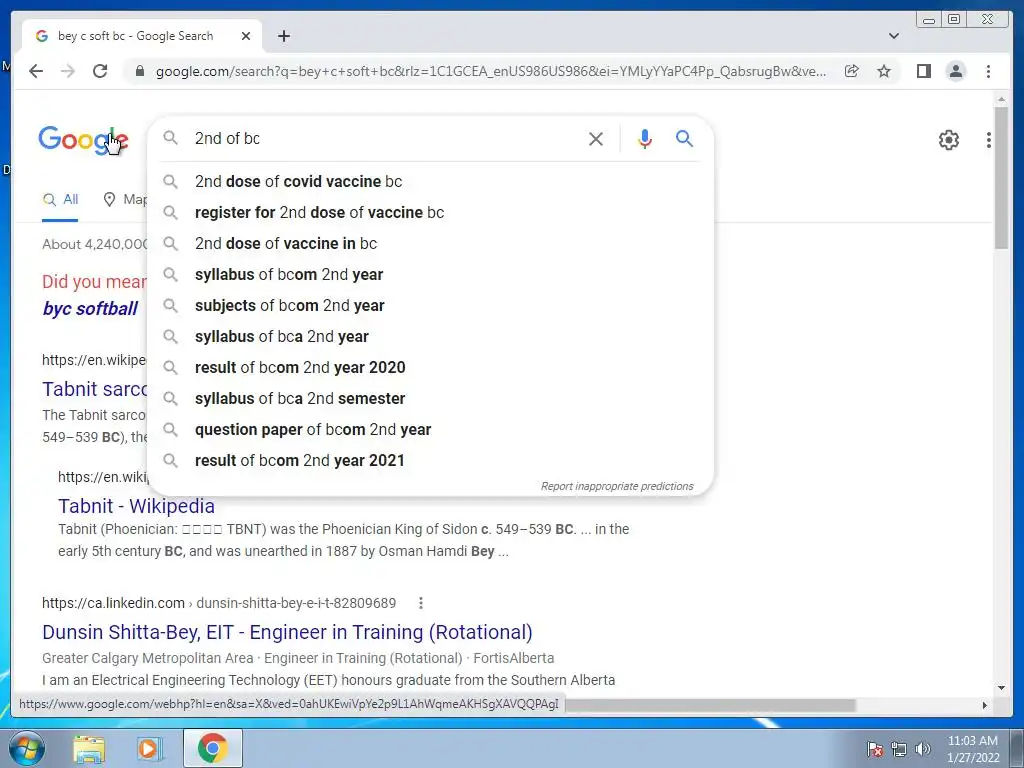Image resolution: width=1024 pixels, height=768 pixels.
Task: Submit search with magnifier button
Action: pyautogui.click(x=684, y=138)
